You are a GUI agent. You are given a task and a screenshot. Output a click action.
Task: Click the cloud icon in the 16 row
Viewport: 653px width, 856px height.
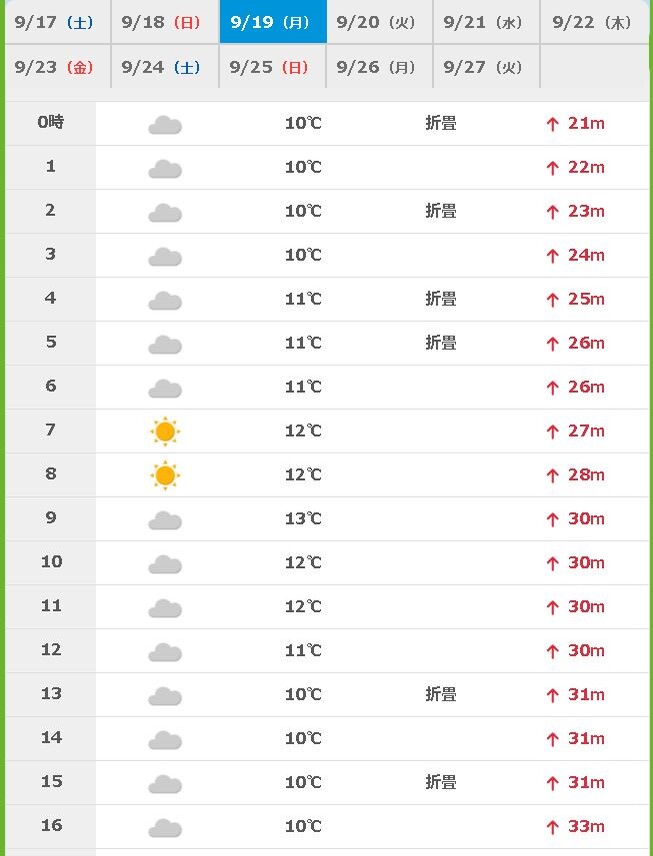click(x=165, y=828)
